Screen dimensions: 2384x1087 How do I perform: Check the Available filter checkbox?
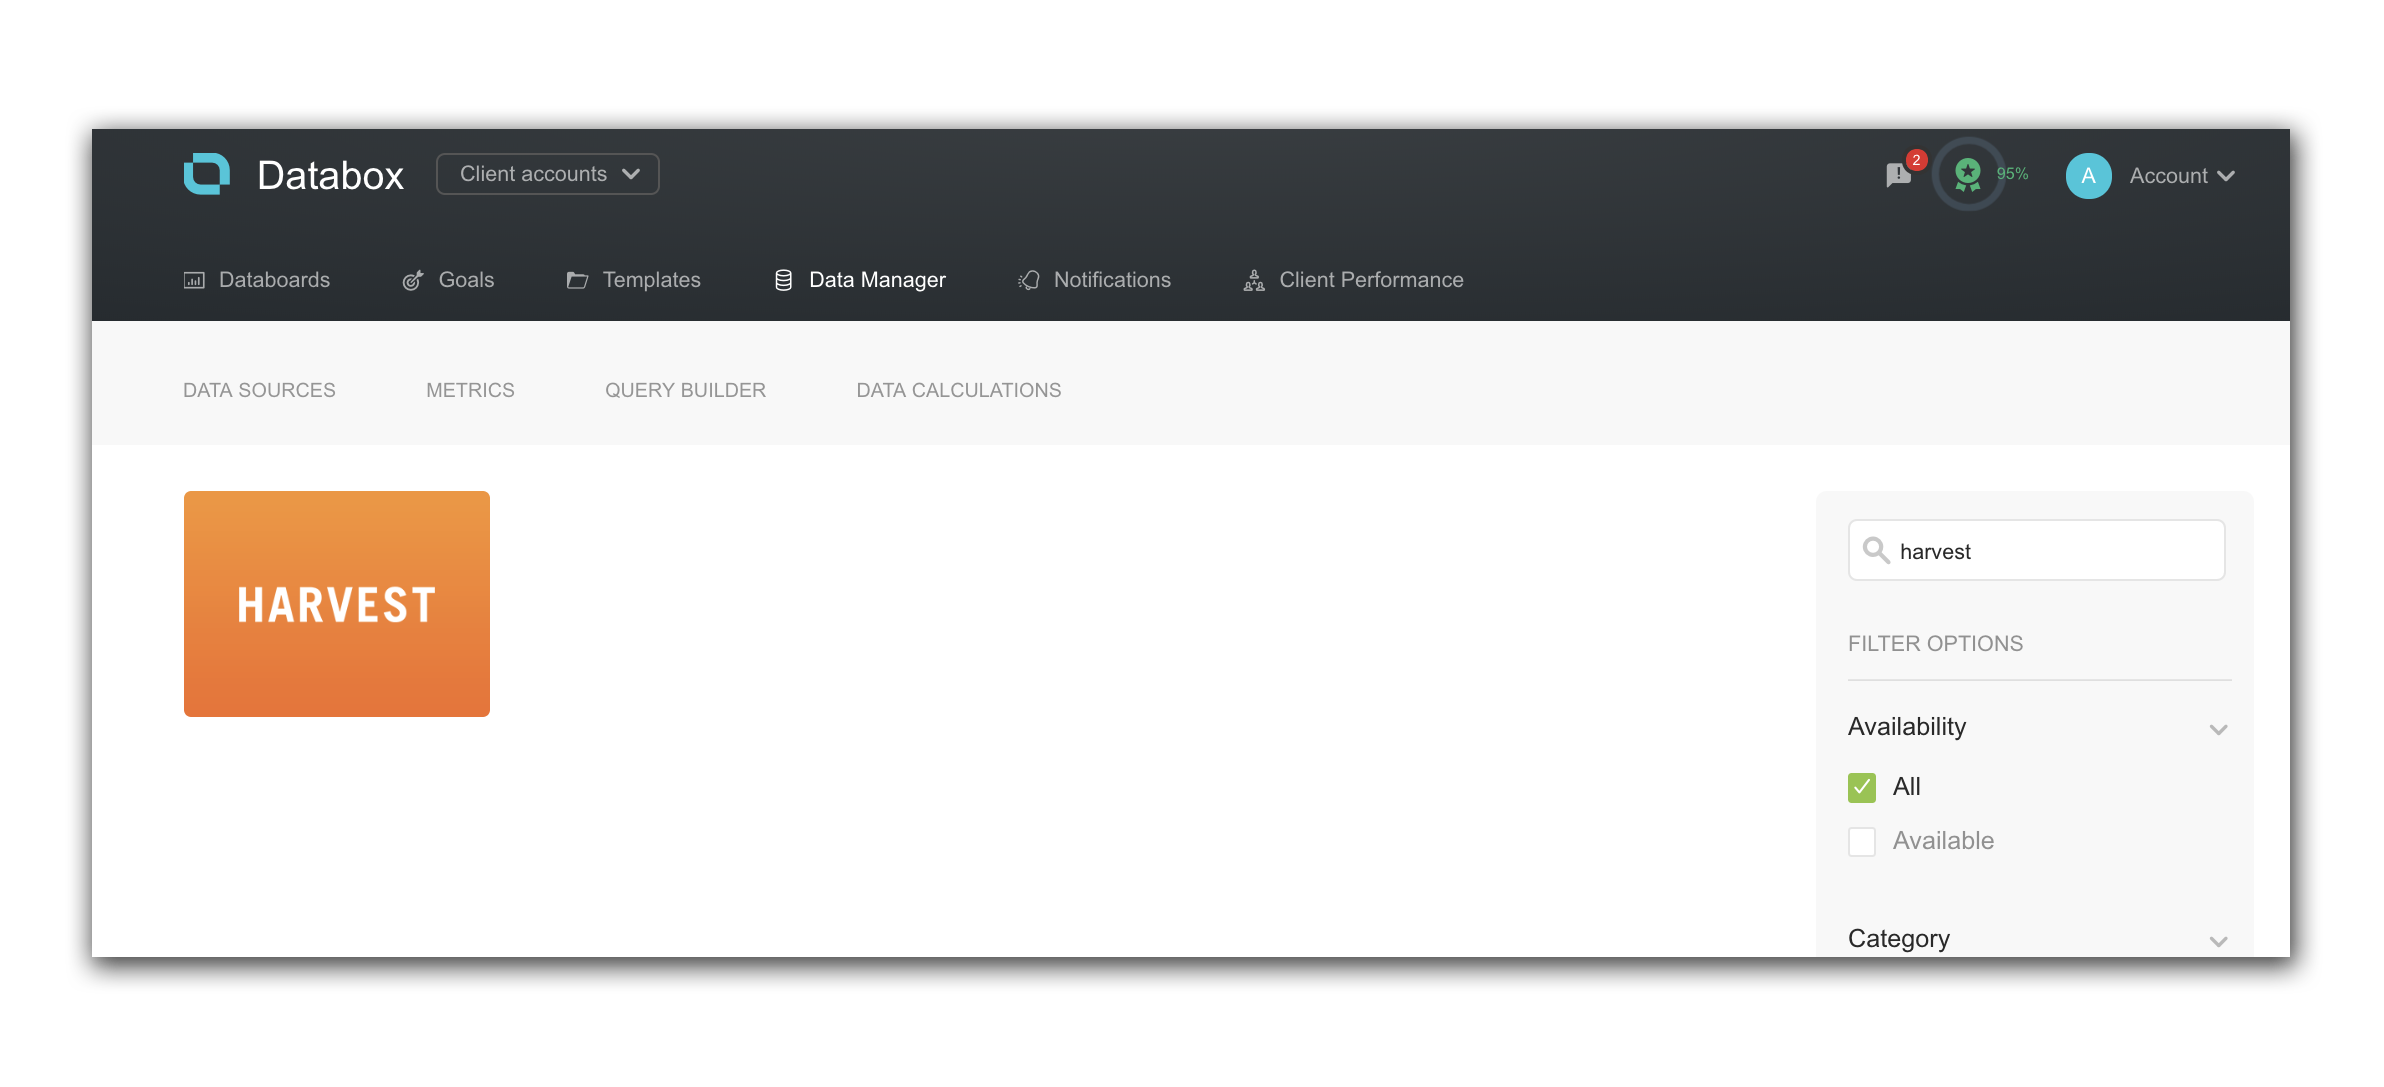(1861, 842)
